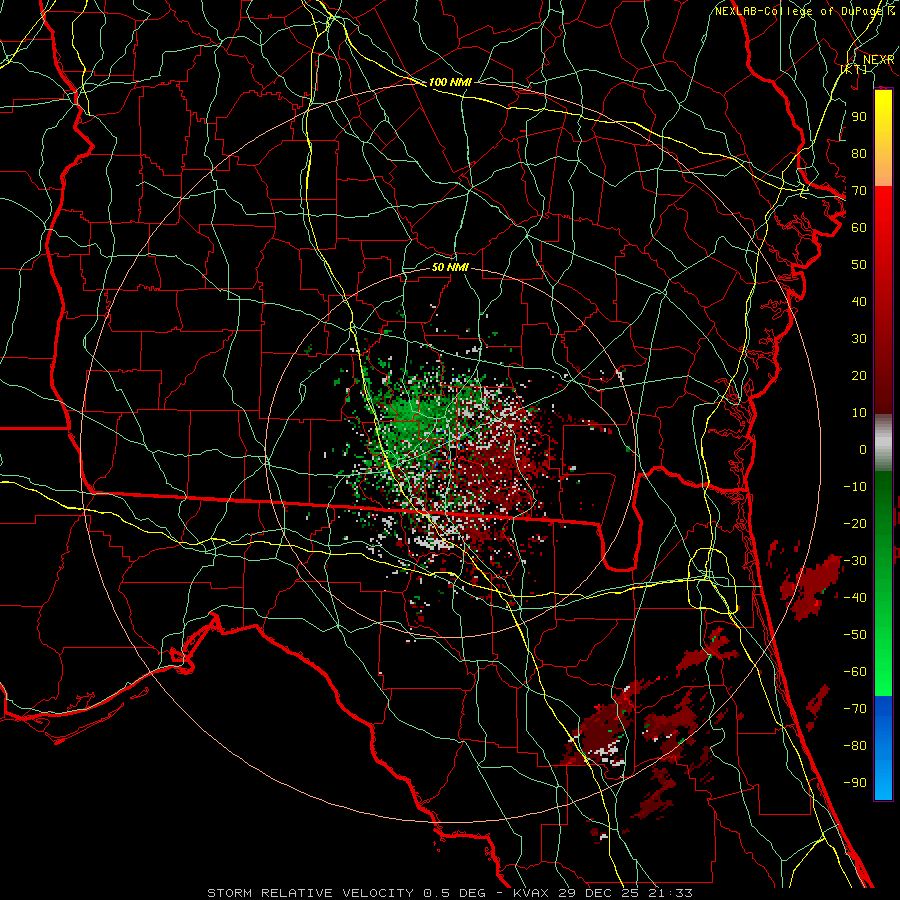Click the [KT] units label above color bar
The width and height of the screenshot is (900, 900).
854,69
